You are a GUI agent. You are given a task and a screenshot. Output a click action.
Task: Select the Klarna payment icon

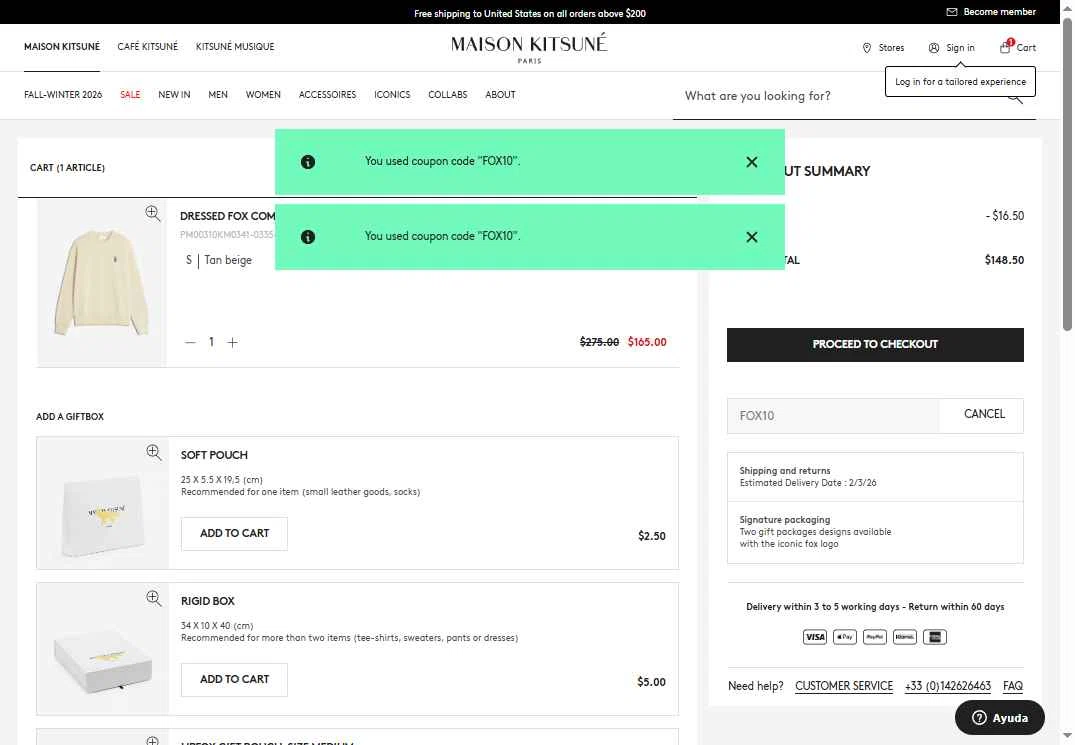905,637
